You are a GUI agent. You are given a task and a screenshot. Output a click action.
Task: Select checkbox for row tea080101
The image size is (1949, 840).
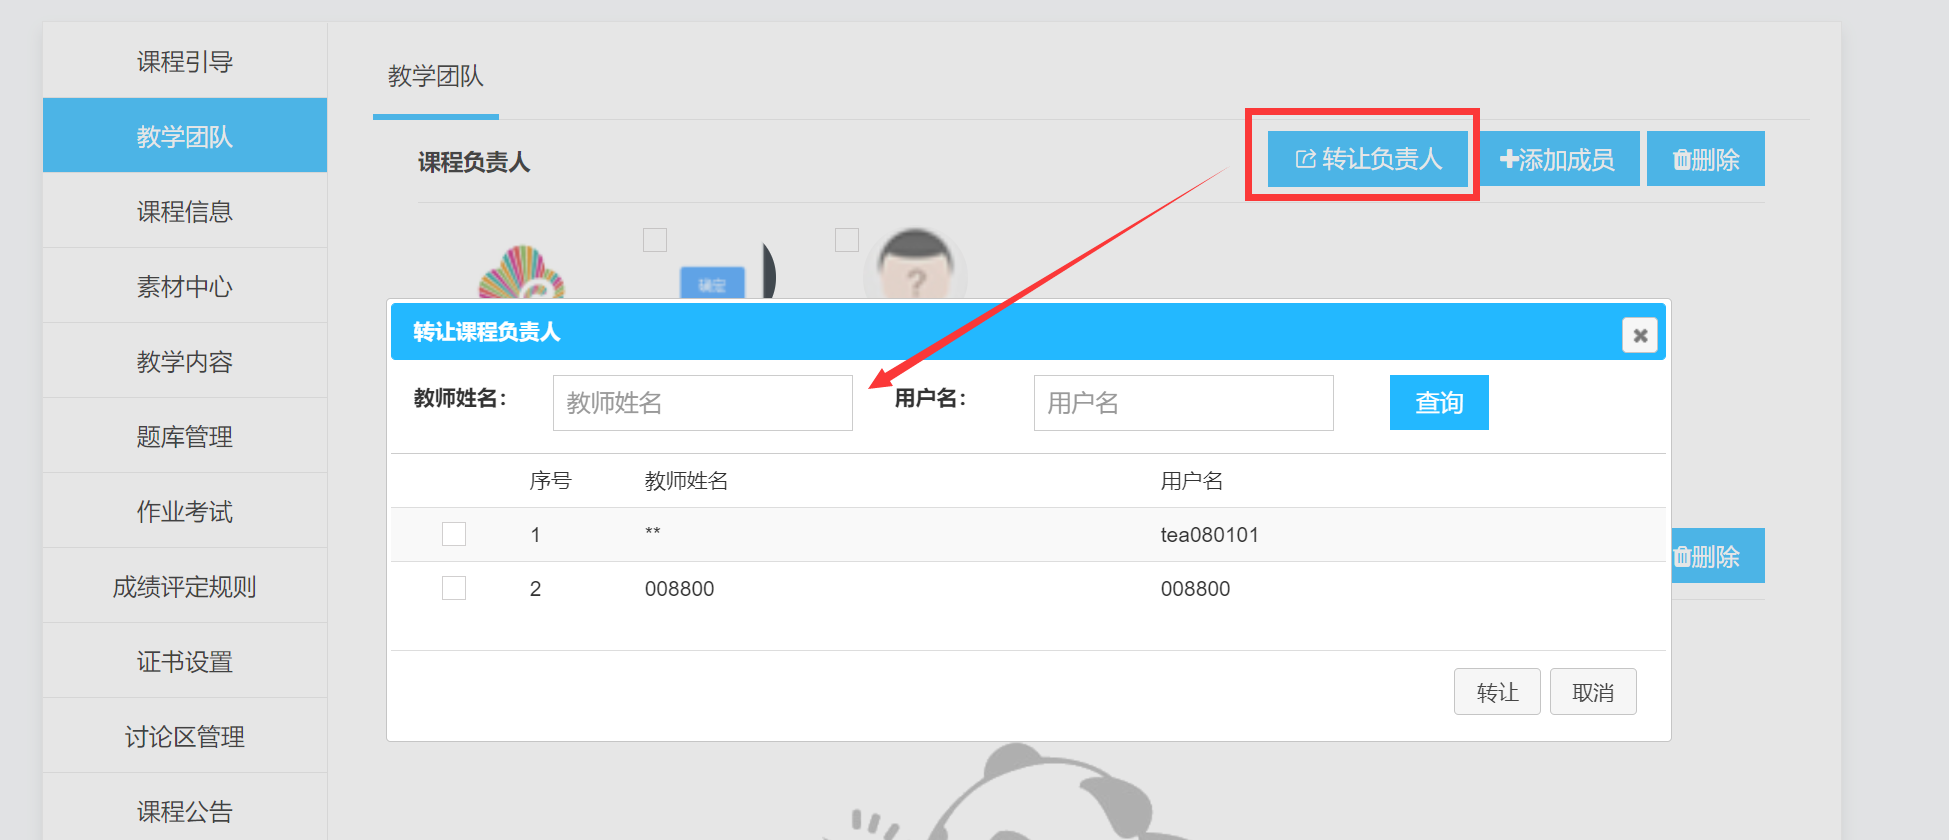coord(454,534)
